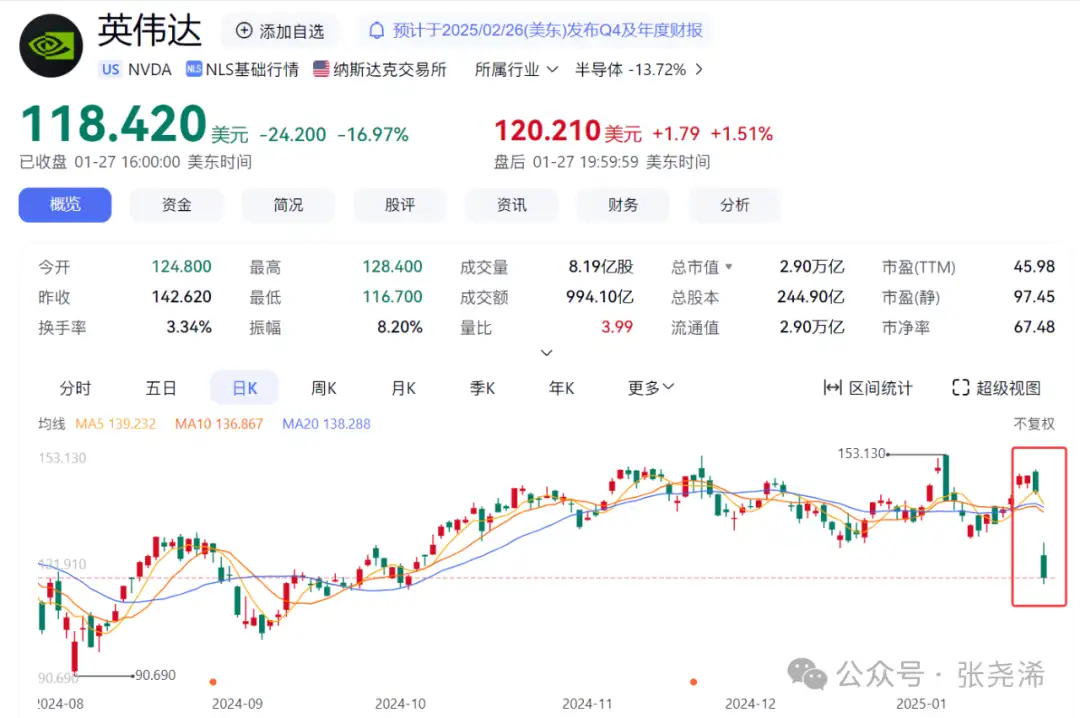Select the 年K chart period

(561, 389)
